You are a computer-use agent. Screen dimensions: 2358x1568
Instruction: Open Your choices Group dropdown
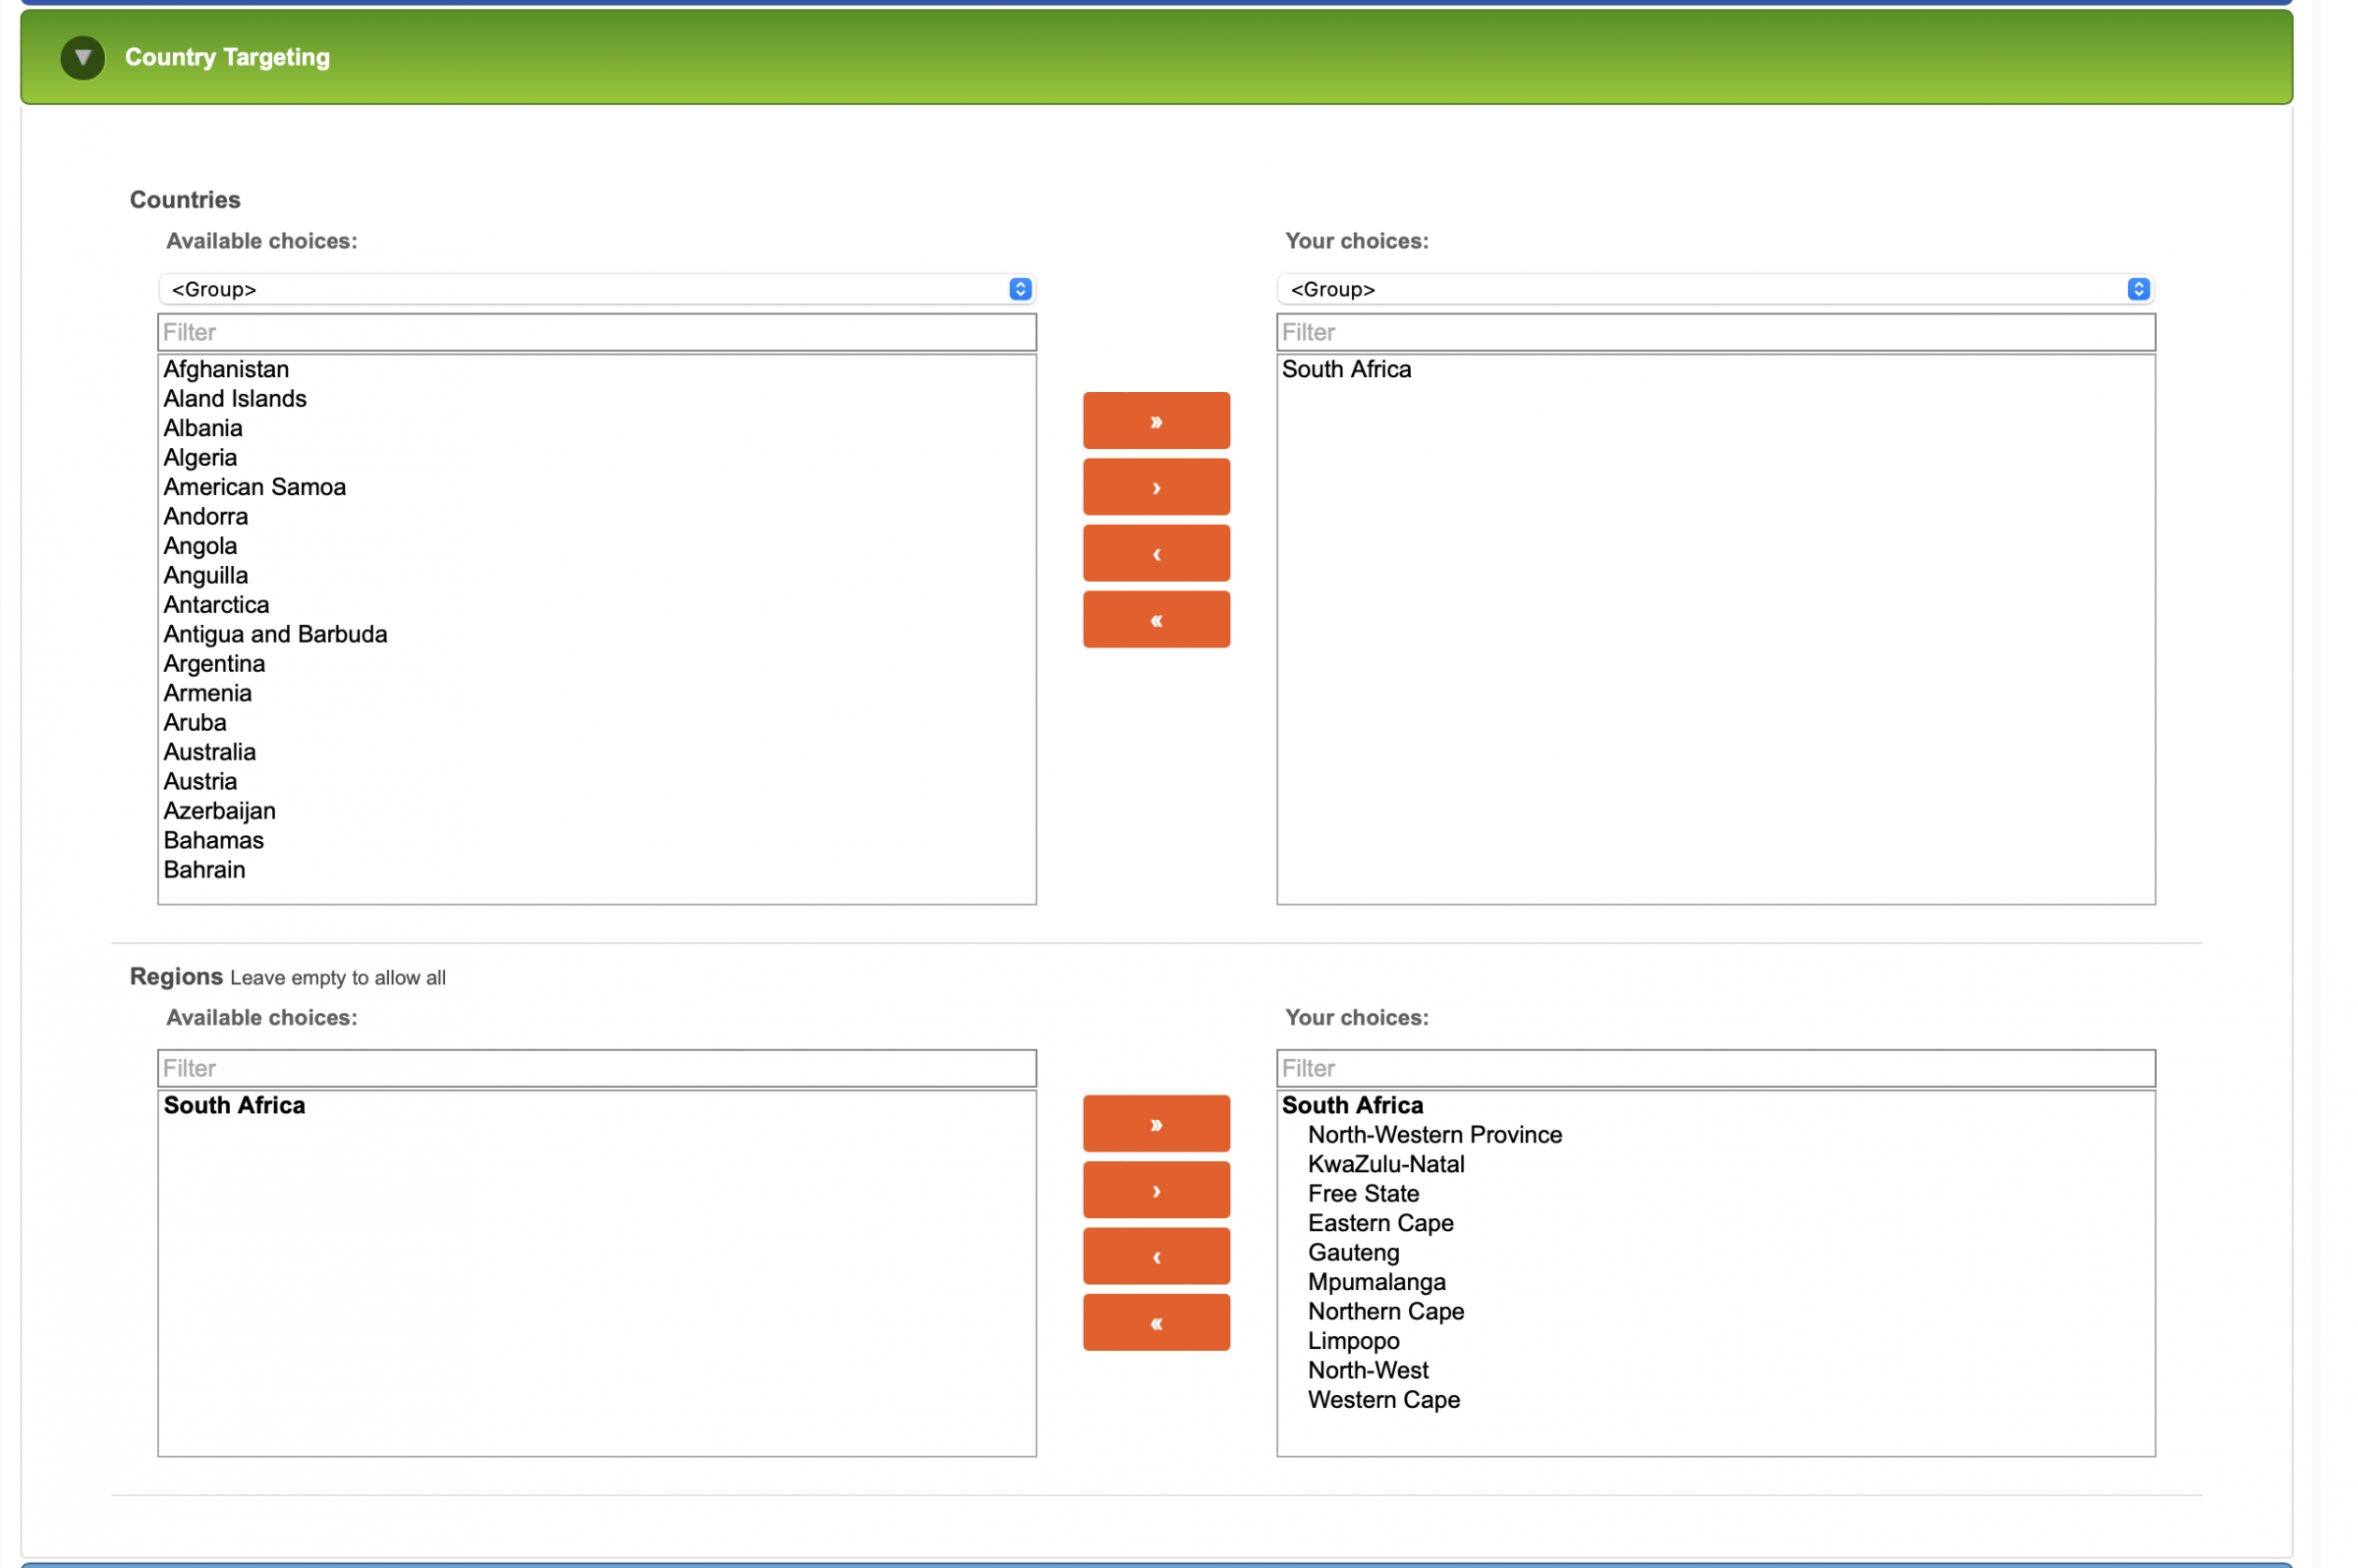[x=1715, y=289]
